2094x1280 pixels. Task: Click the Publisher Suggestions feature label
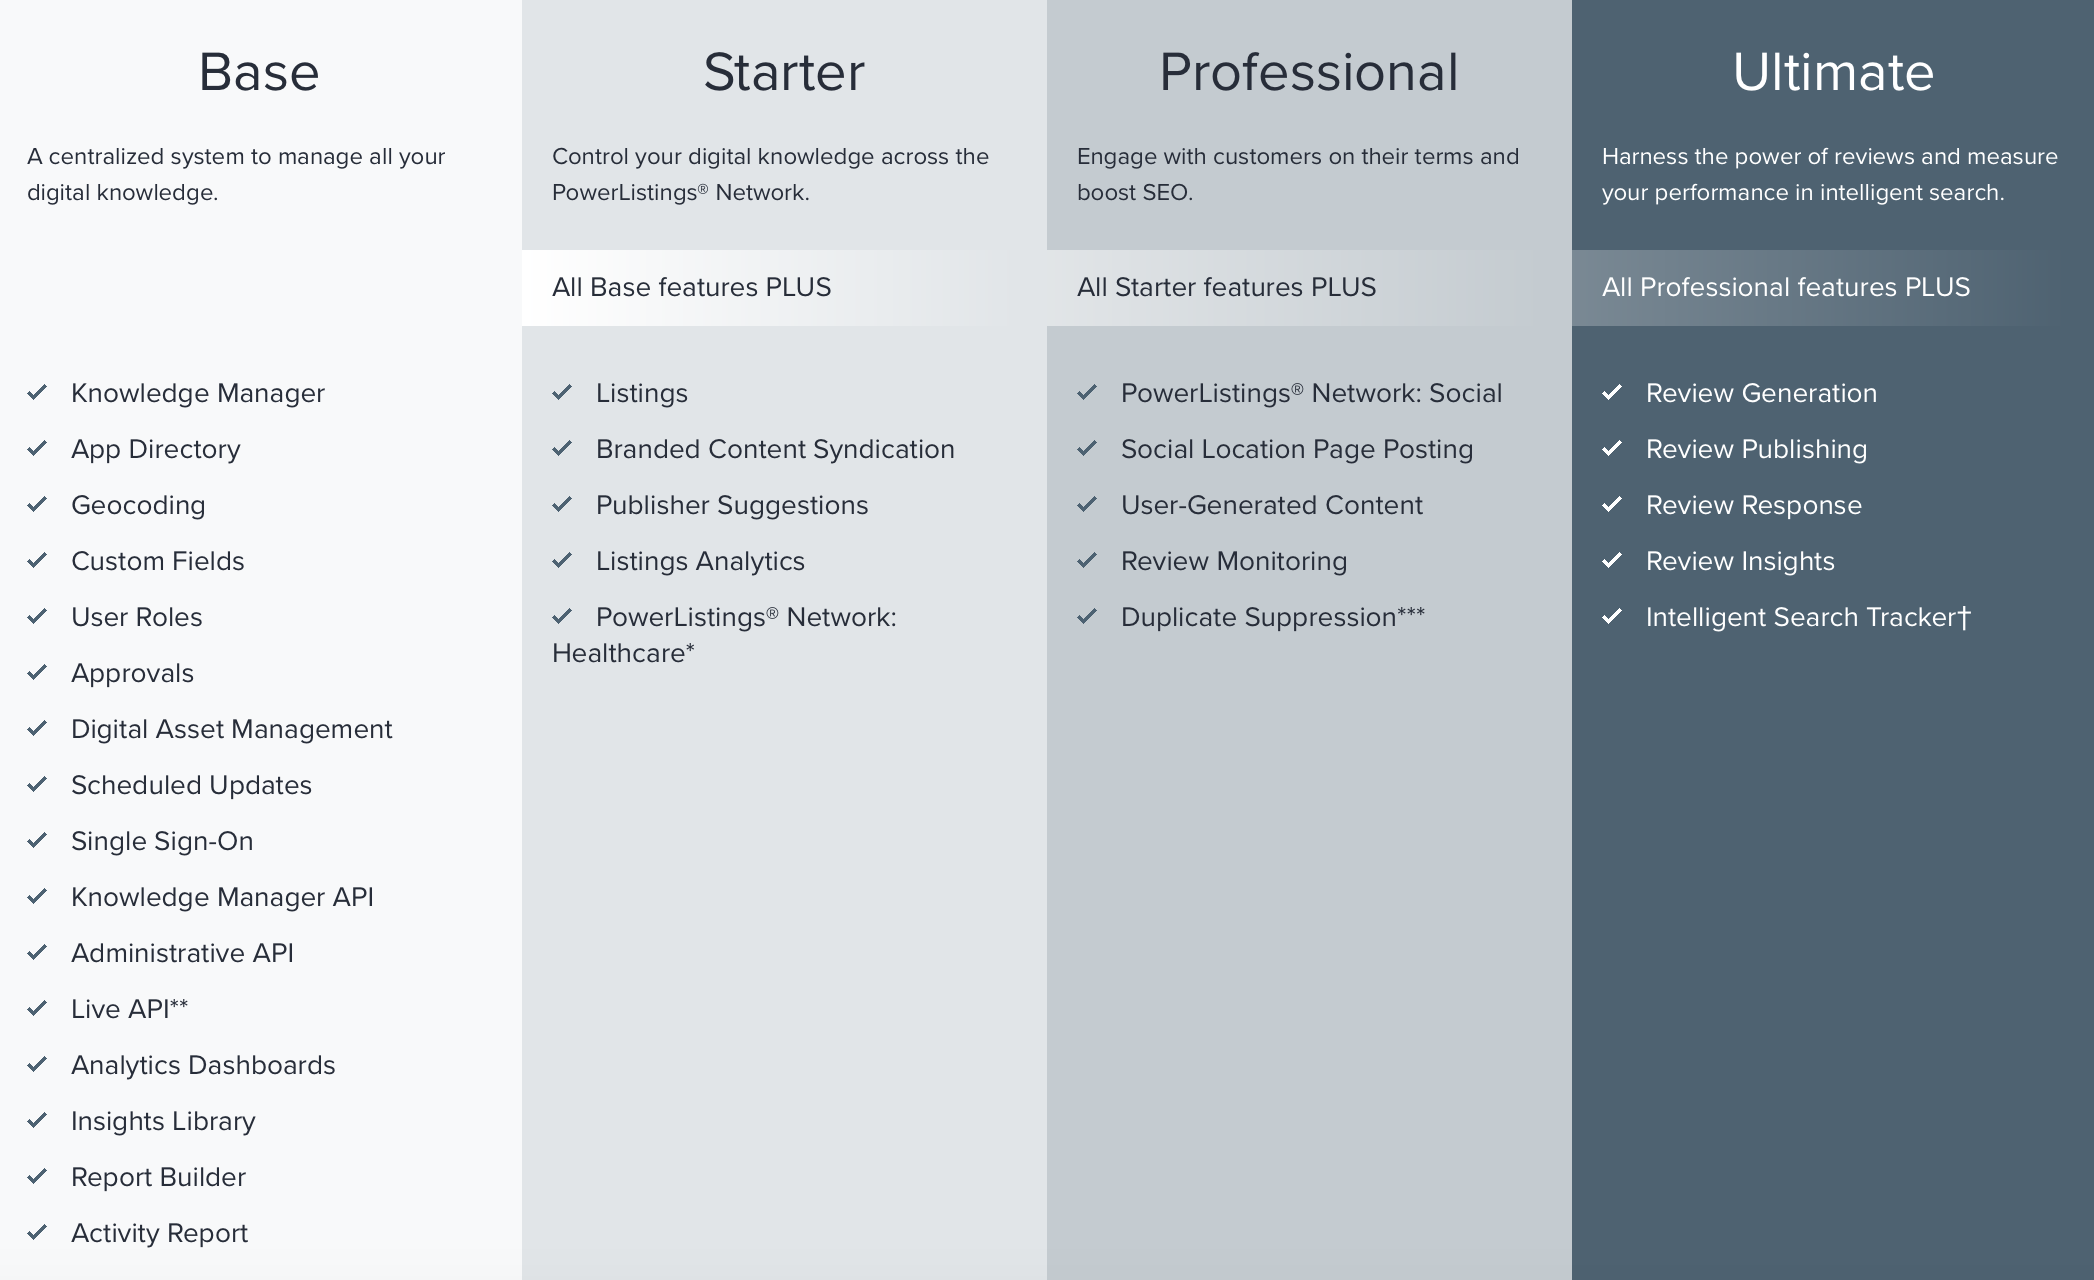(732, 505)
